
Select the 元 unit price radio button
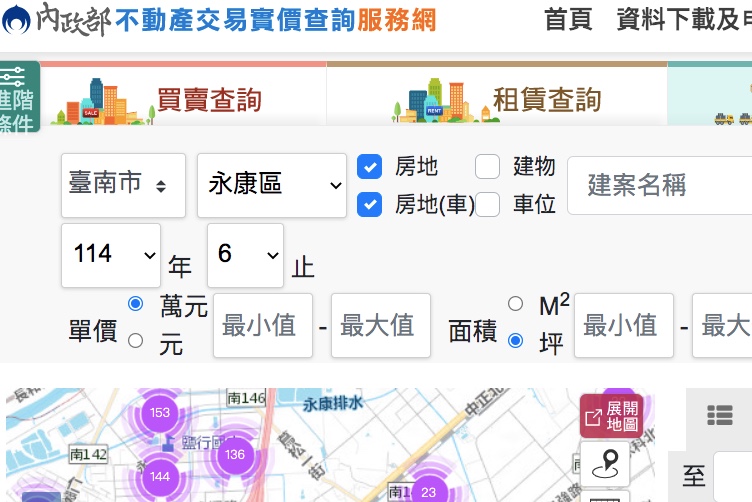tap(136, 341)
